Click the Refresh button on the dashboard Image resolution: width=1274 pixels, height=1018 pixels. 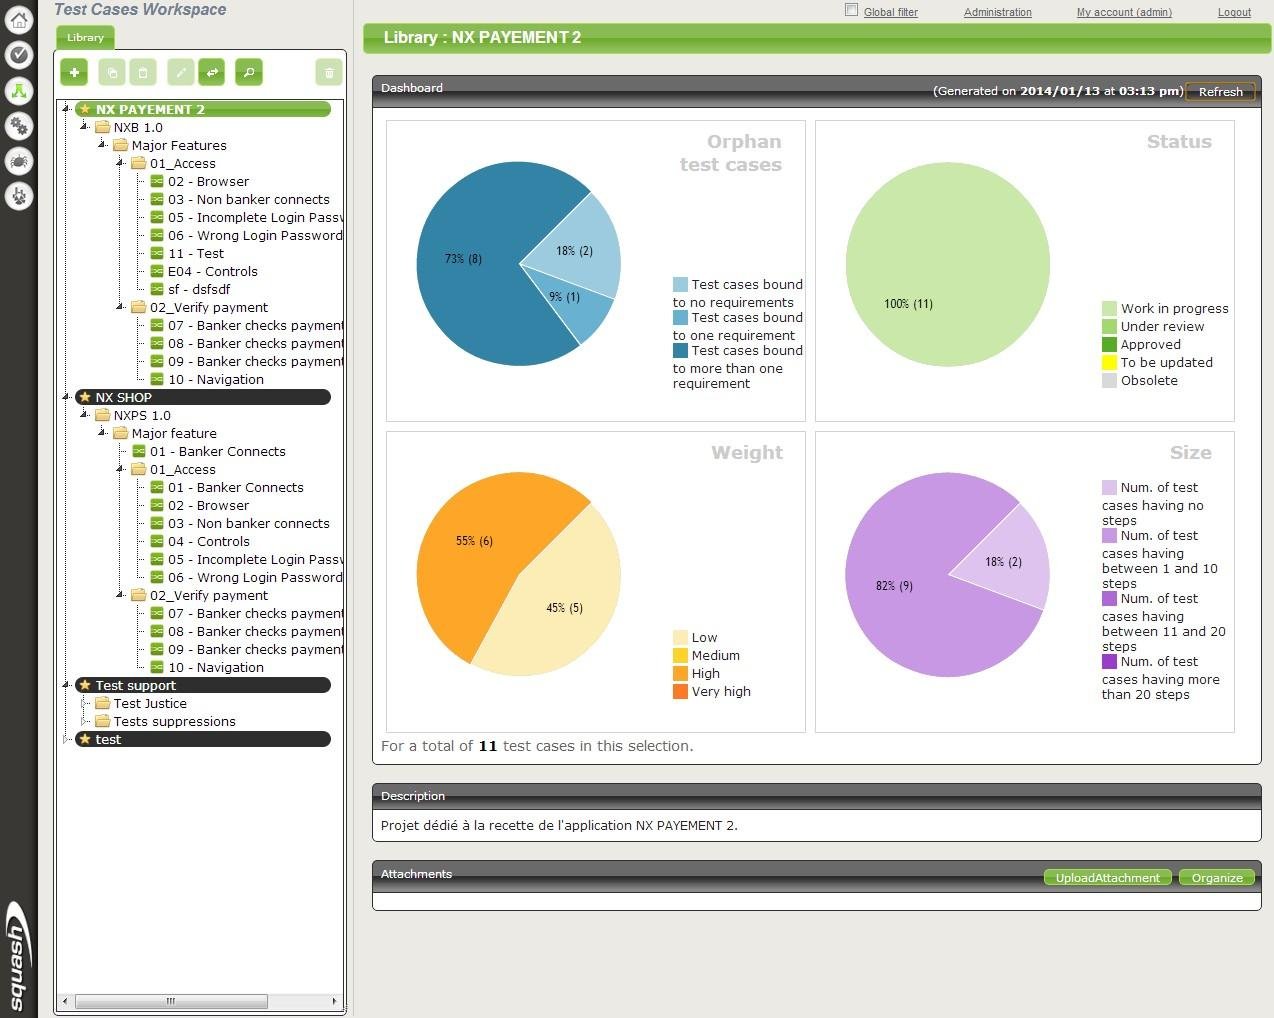click(x=1220, y=91)
